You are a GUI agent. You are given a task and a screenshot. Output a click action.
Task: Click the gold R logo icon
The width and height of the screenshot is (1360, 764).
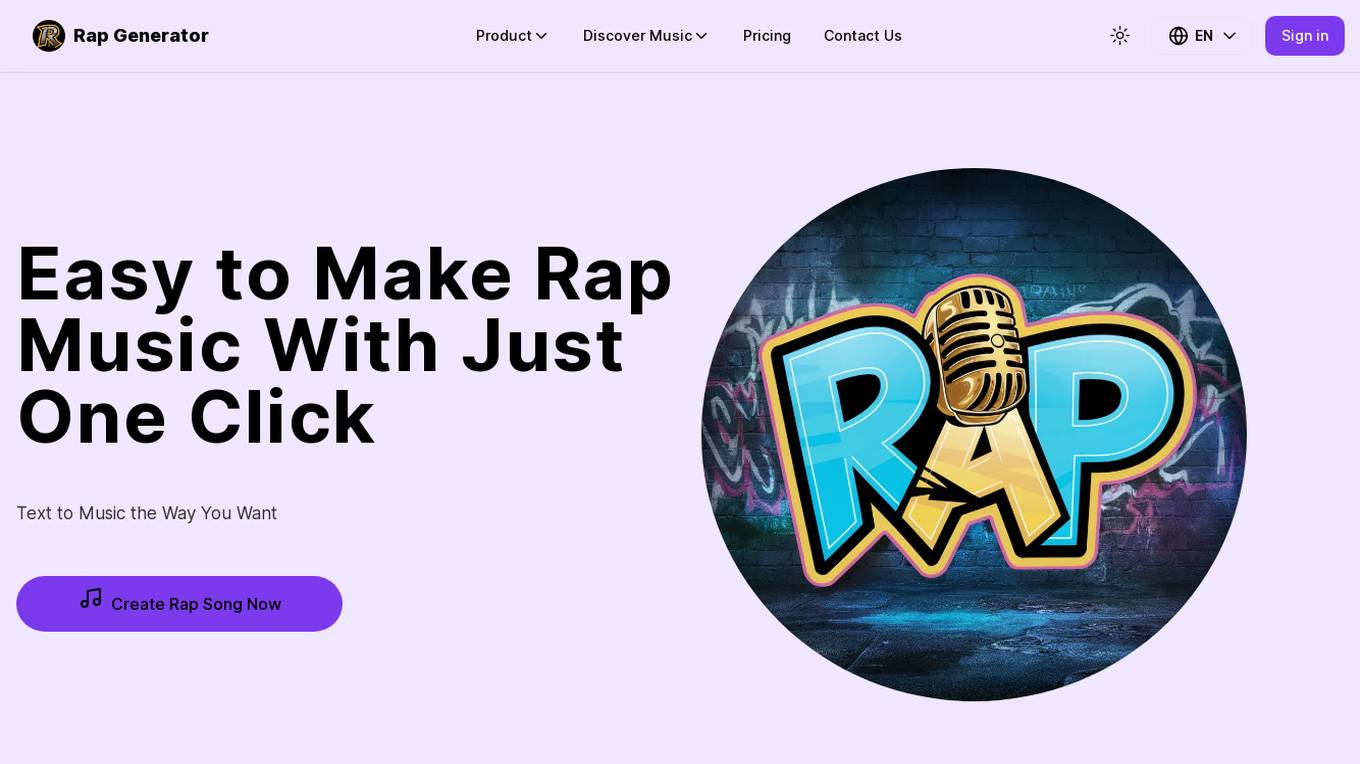coord(48,36)
